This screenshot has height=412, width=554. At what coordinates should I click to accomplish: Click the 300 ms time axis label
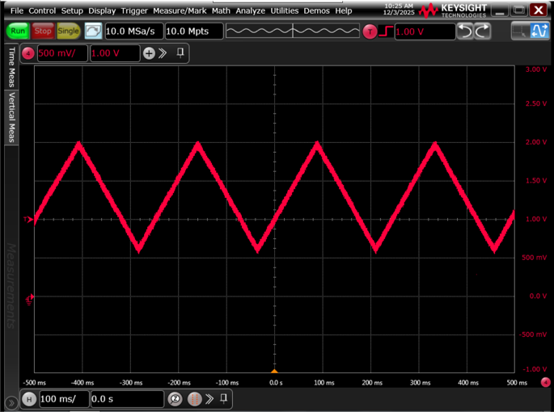click(x=420, y=383)
